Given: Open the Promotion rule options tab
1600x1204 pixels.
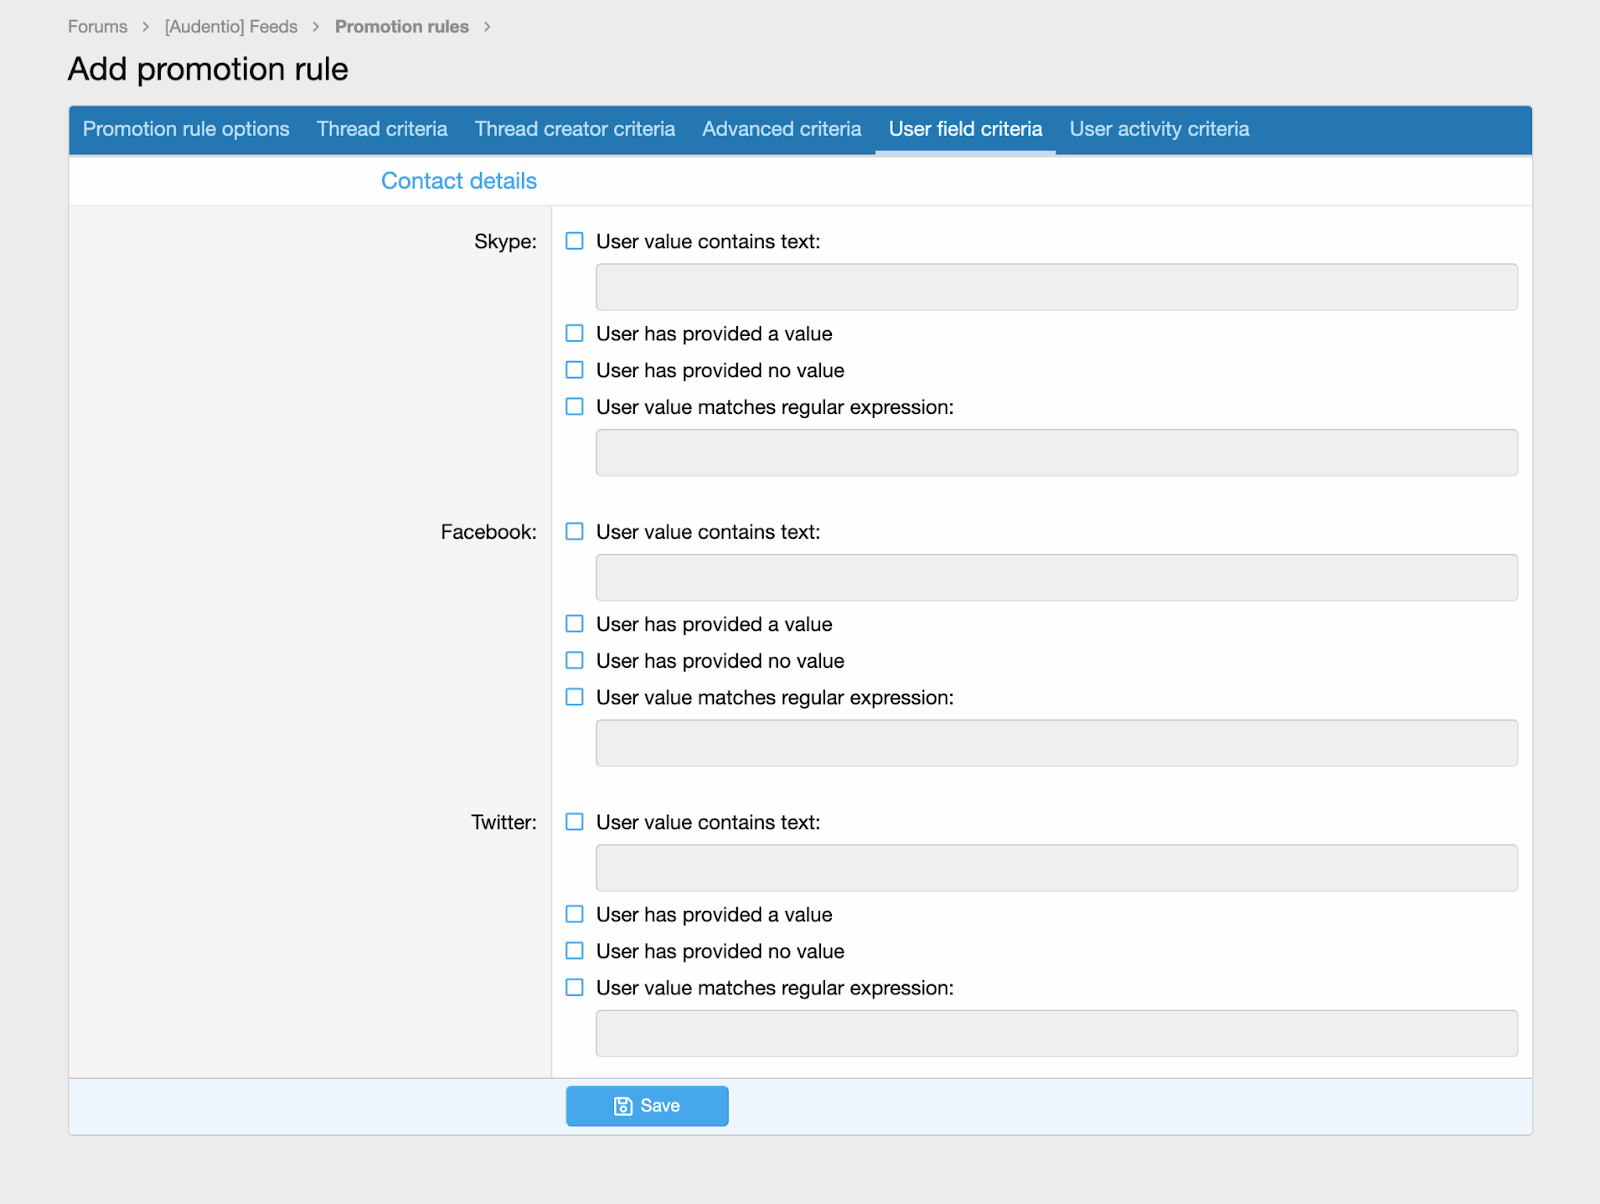Looking at the screenshot, I should (x=186, y=129).
